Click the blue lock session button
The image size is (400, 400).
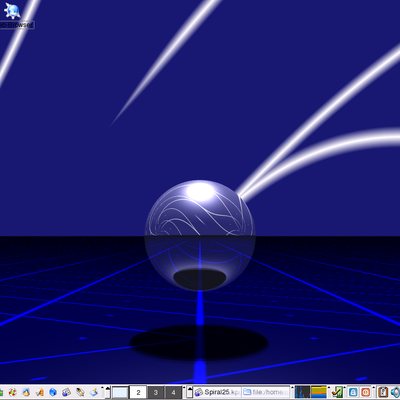[x=353, y=392]
